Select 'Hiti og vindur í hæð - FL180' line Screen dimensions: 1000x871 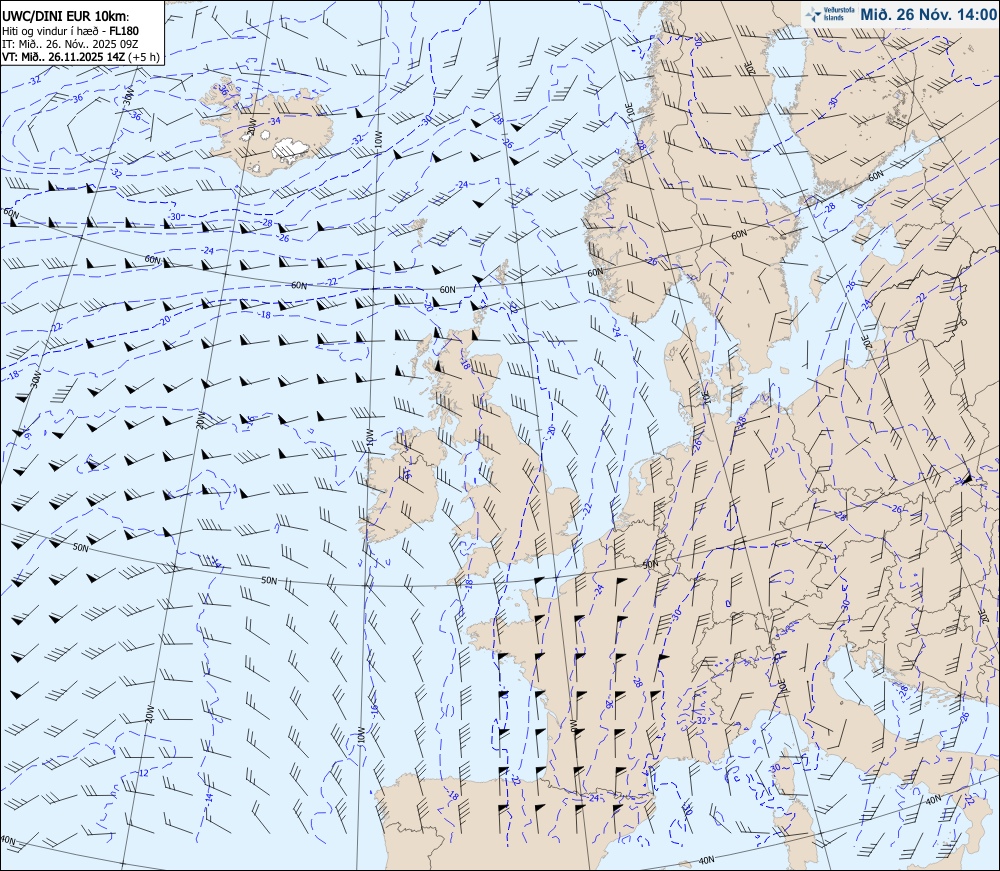(70, 31)
